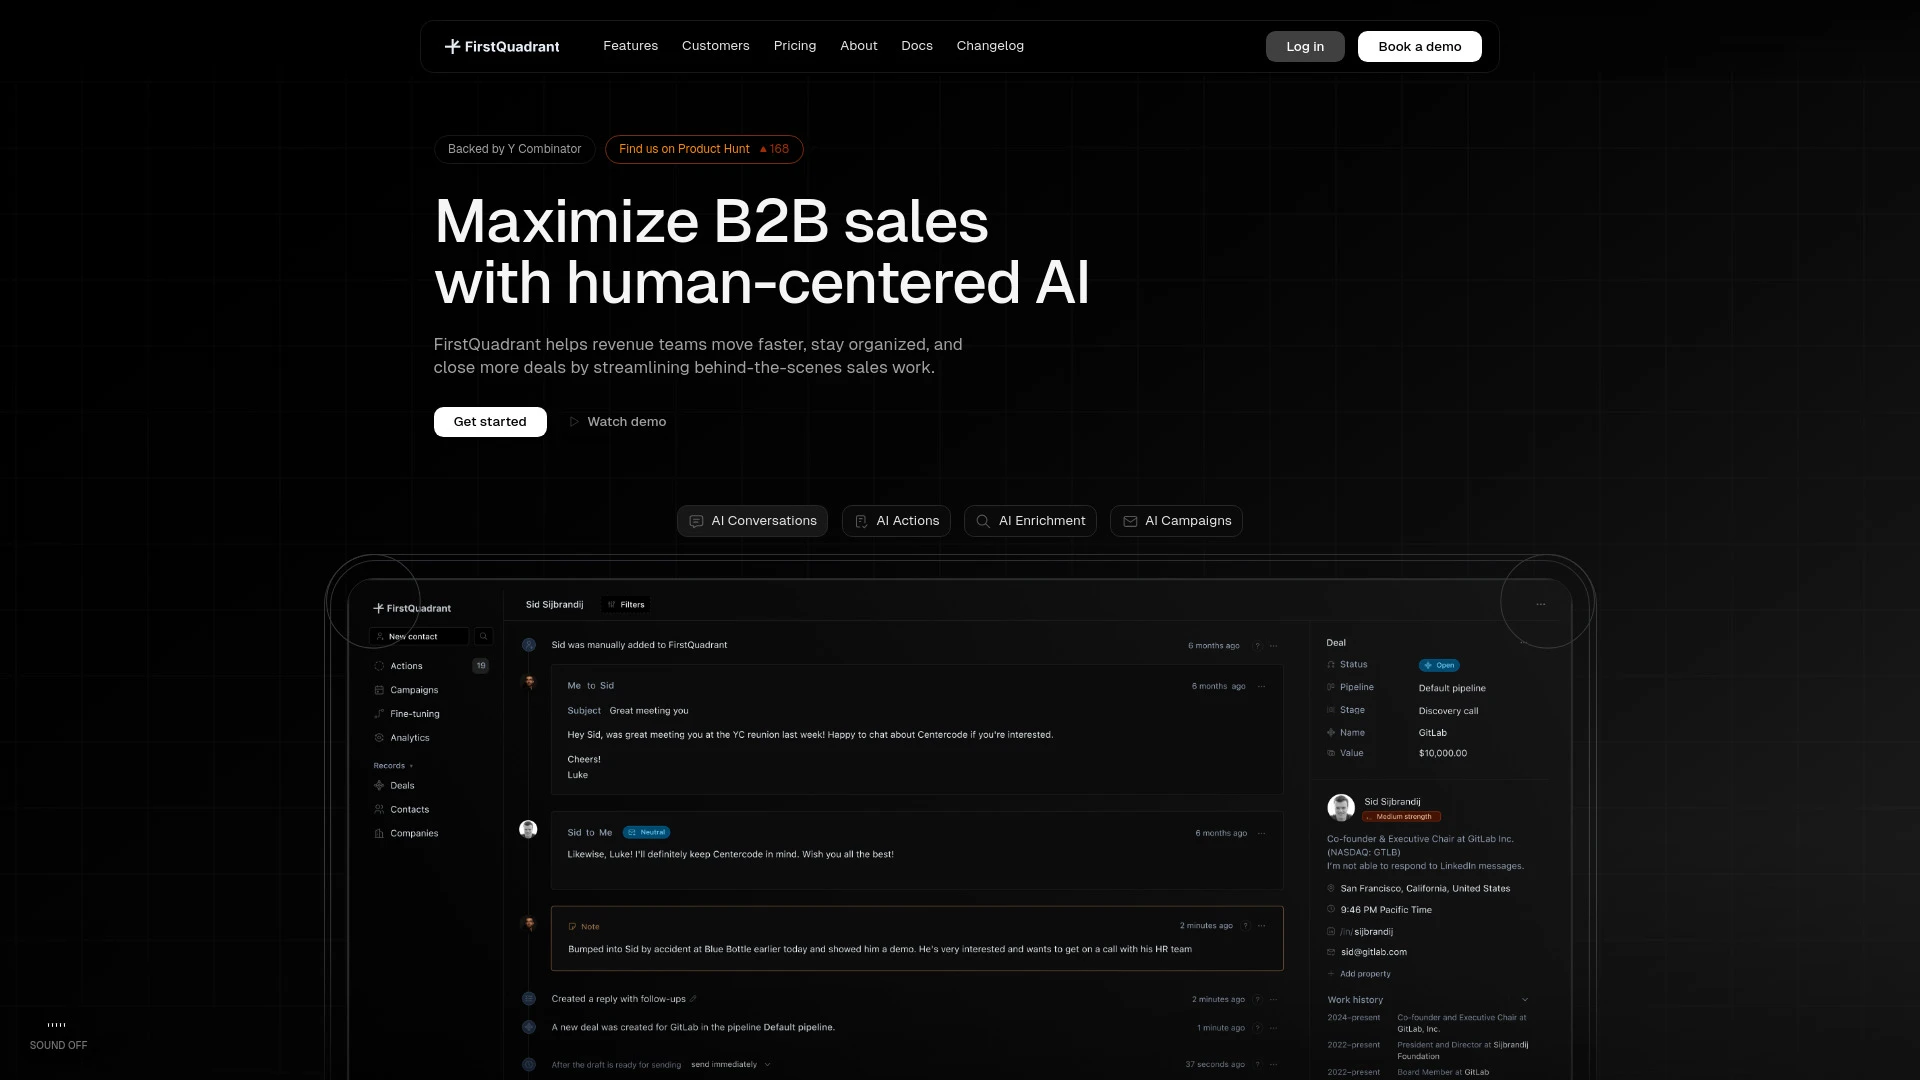
Task: Open Analytics in the sidebar
Action: (x=409, y=737)
